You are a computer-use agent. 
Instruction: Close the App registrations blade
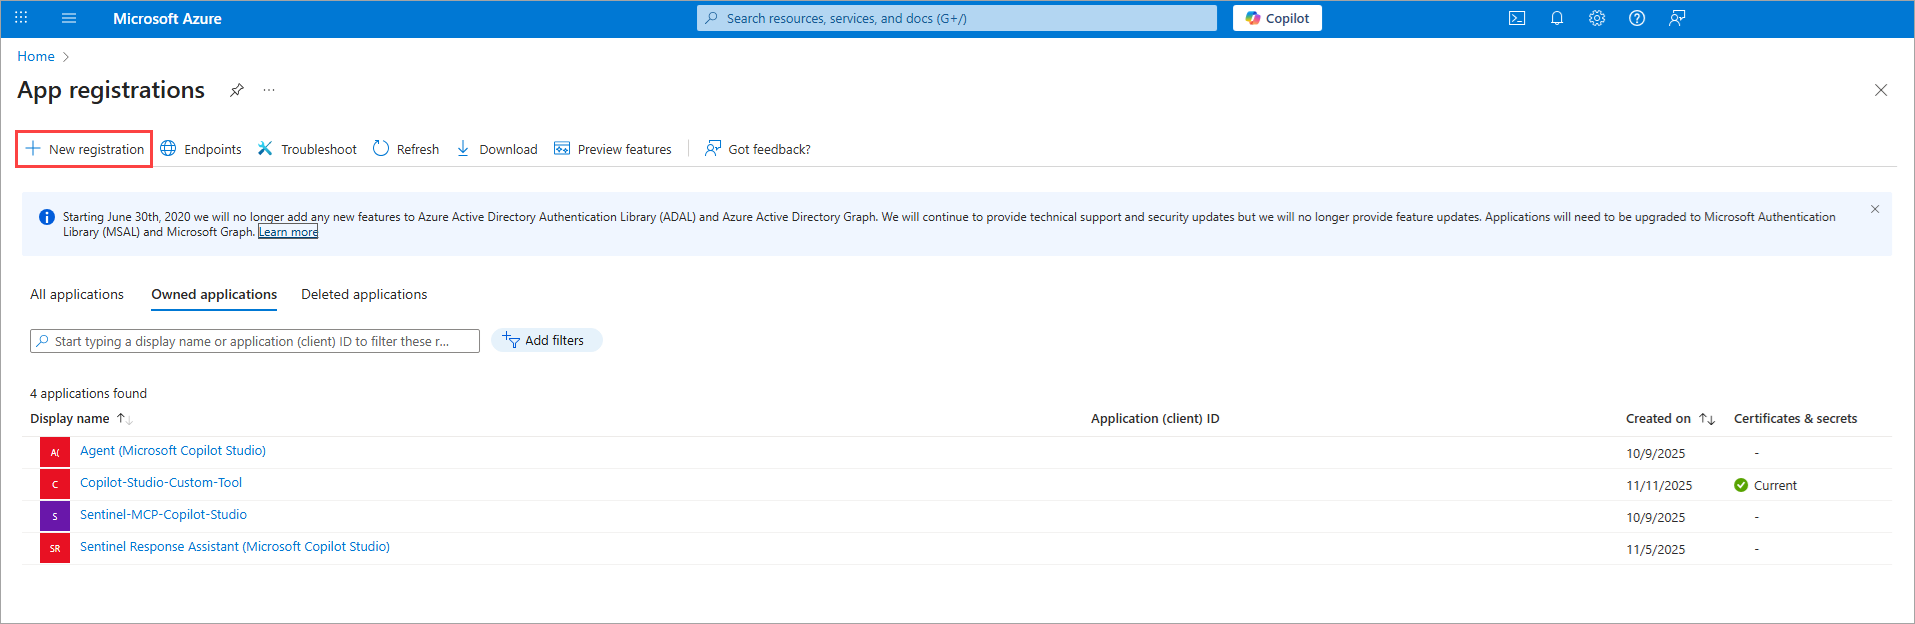click(1881, 90)
